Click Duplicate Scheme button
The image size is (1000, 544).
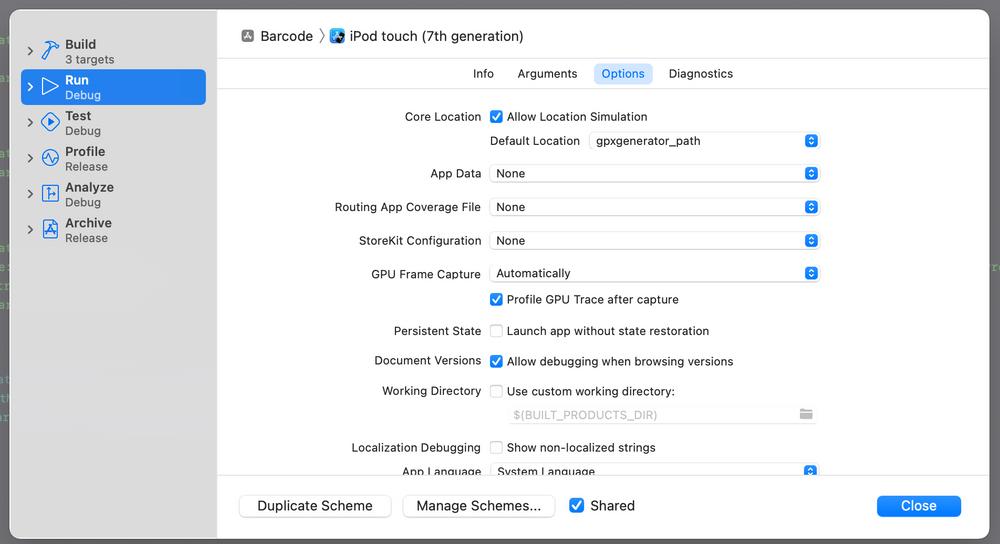coord(315,506)
